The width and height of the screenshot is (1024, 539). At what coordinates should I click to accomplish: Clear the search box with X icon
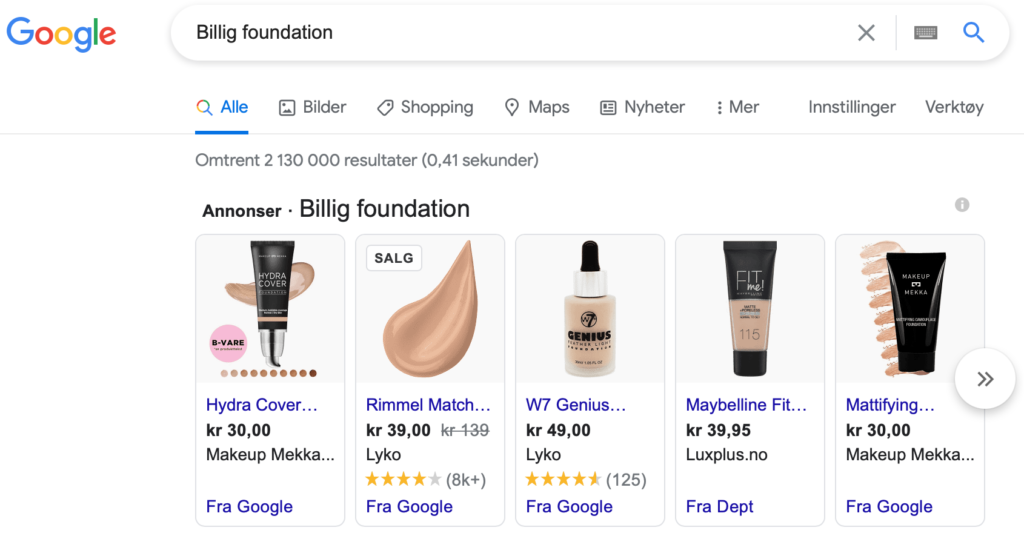point(866,33)
